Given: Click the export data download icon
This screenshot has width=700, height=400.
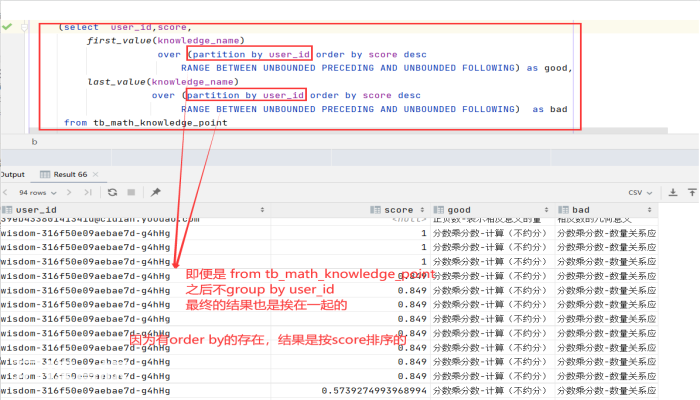Looking at the screenshot, I should coord(673,192).
